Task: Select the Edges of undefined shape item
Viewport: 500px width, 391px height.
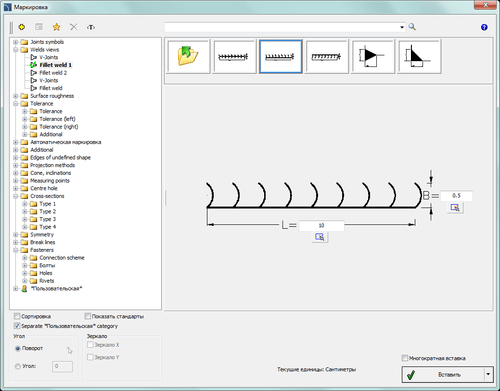Action: click(60, 158)
